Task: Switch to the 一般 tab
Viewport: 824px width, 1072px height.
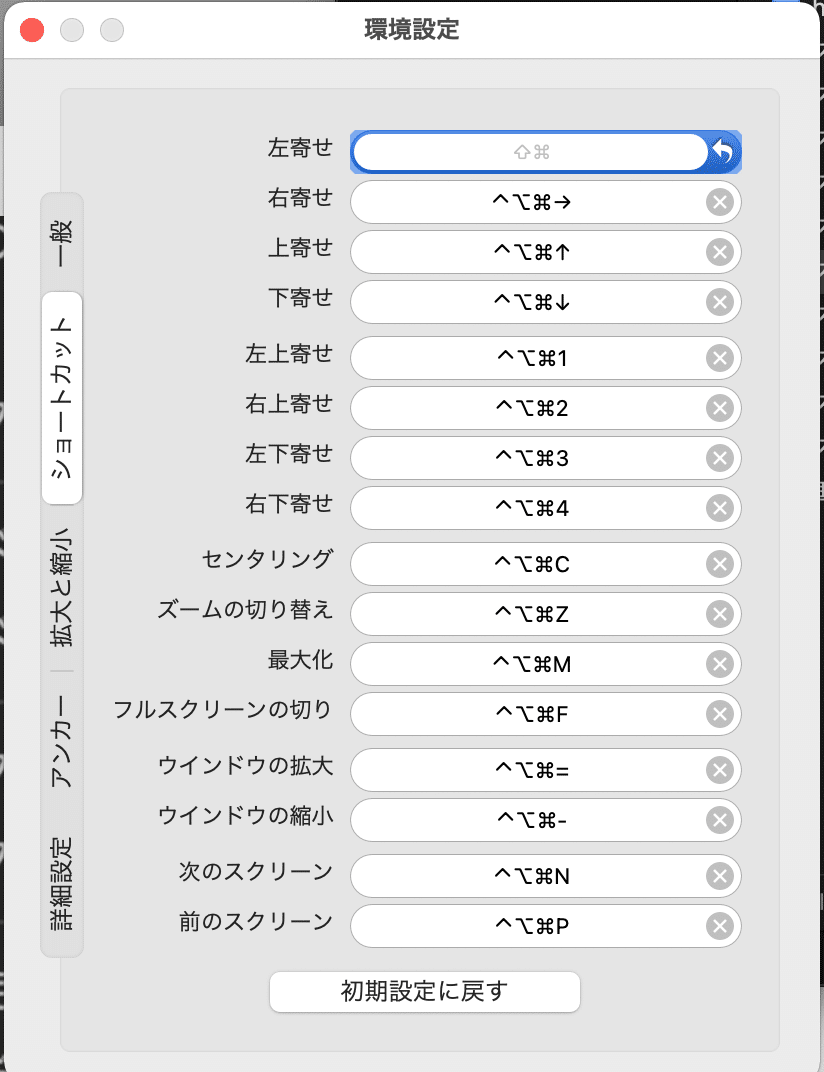Action: tap(62, 241)
